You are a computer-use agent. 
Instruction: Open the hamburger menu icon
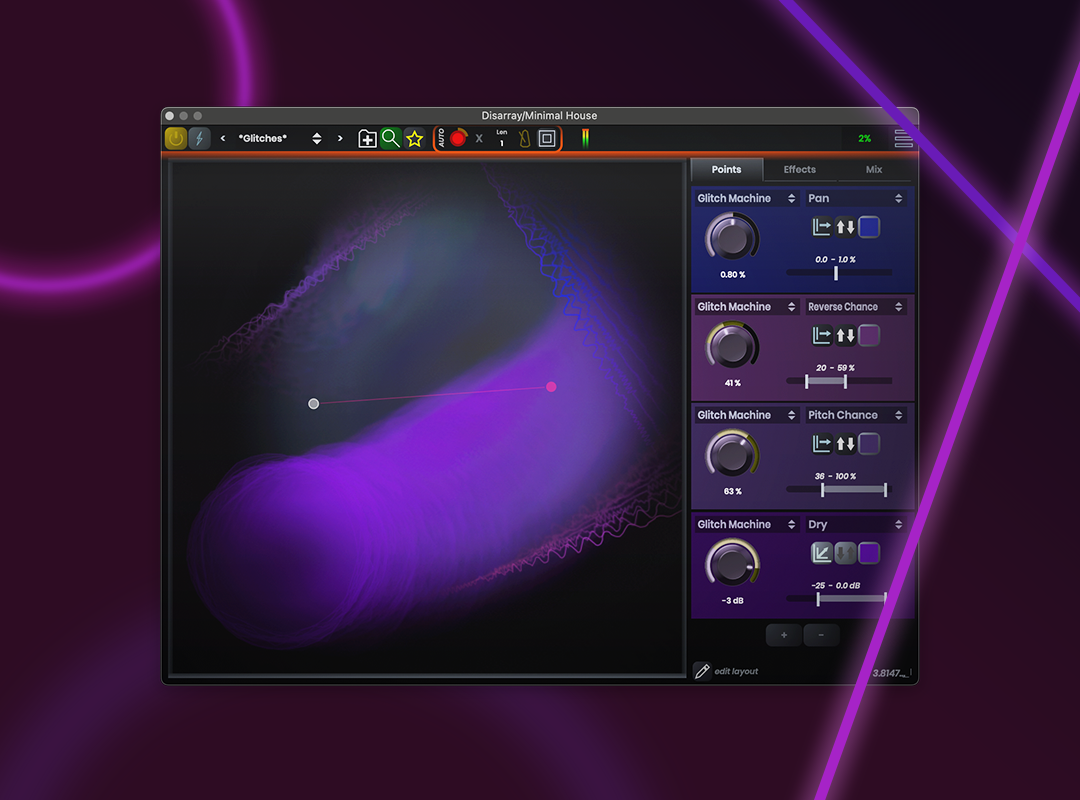pos(903,139)
